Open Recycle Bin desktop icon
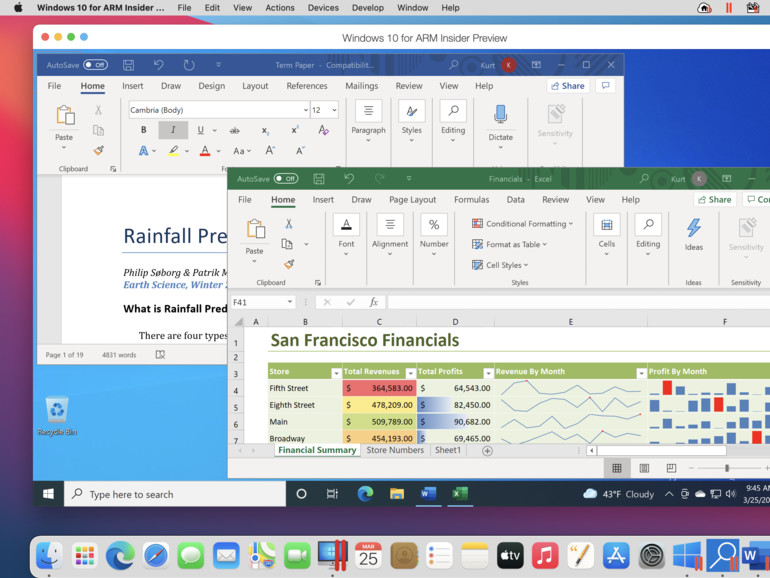The height and width of the screenshot is (578, 770). pyautogui.click(x=57, y=416)
